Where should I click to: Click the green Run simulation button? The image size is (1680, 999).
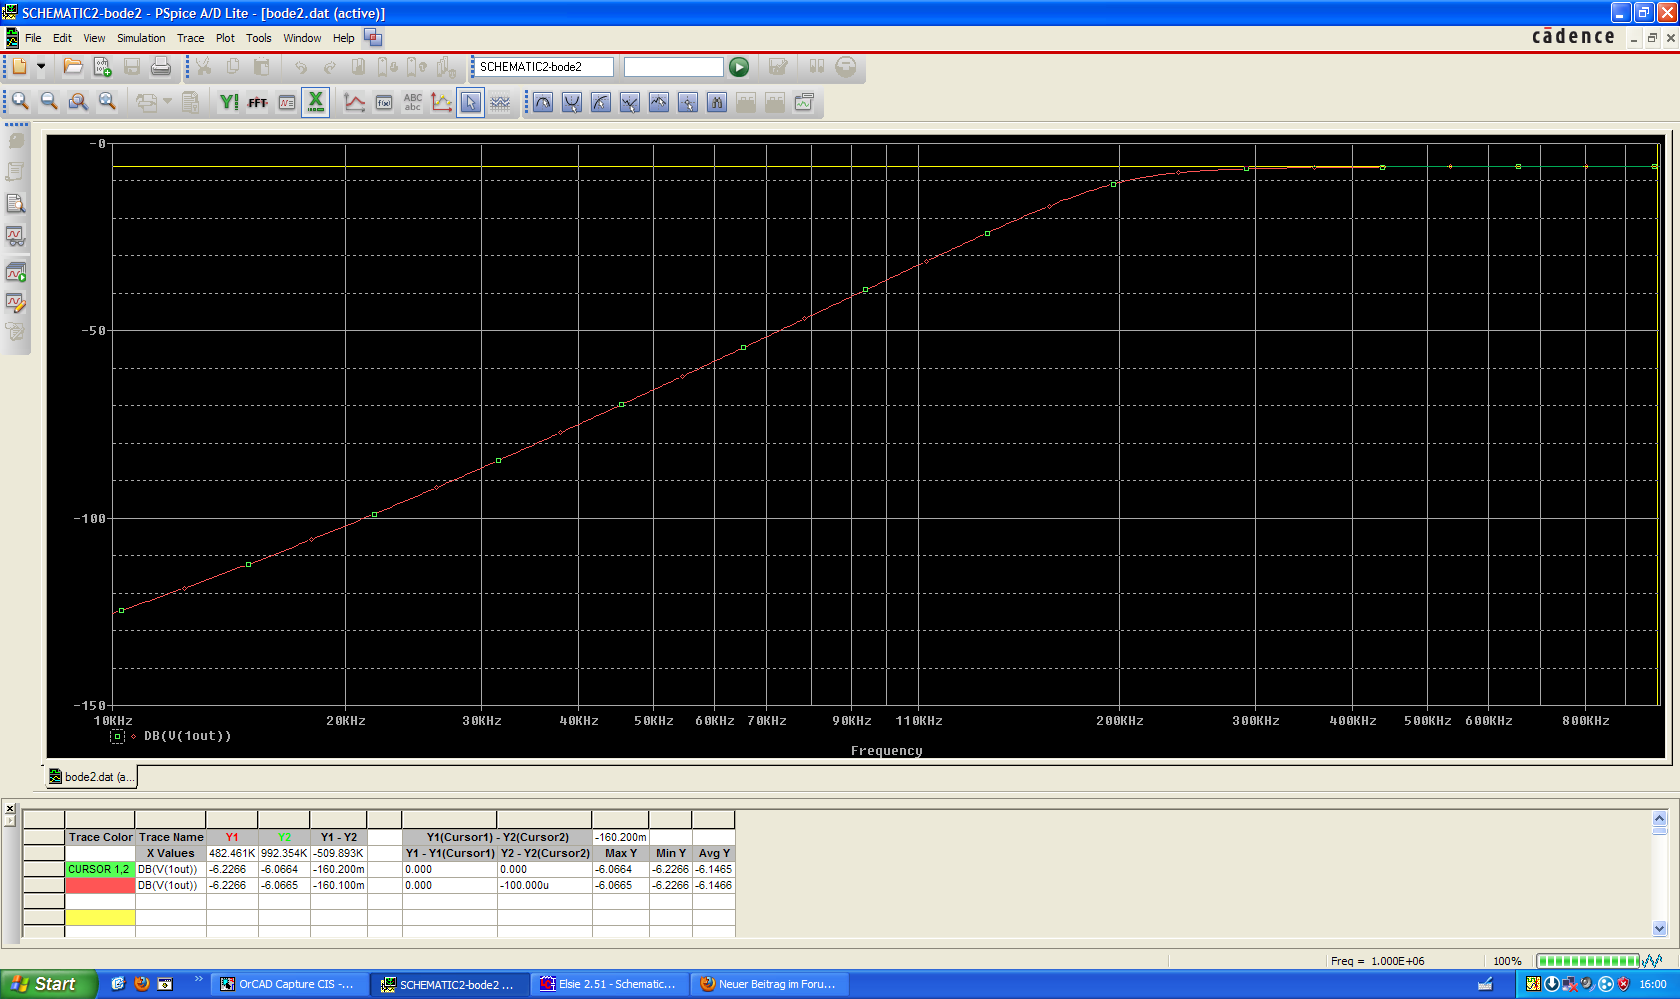[739, 67]
